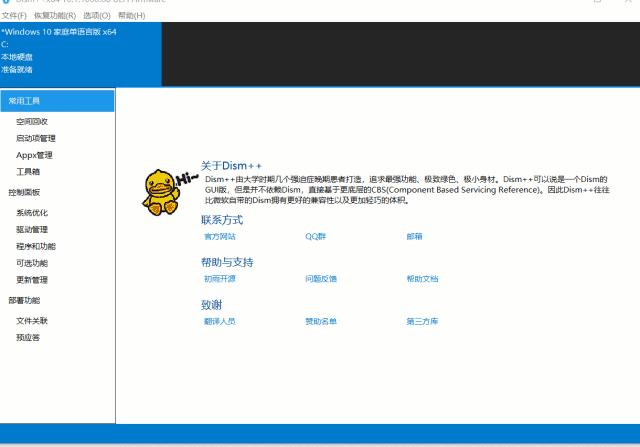Open the 文件(F) menu
Viewport: 640px width, 447px height.
coord(14,16)
